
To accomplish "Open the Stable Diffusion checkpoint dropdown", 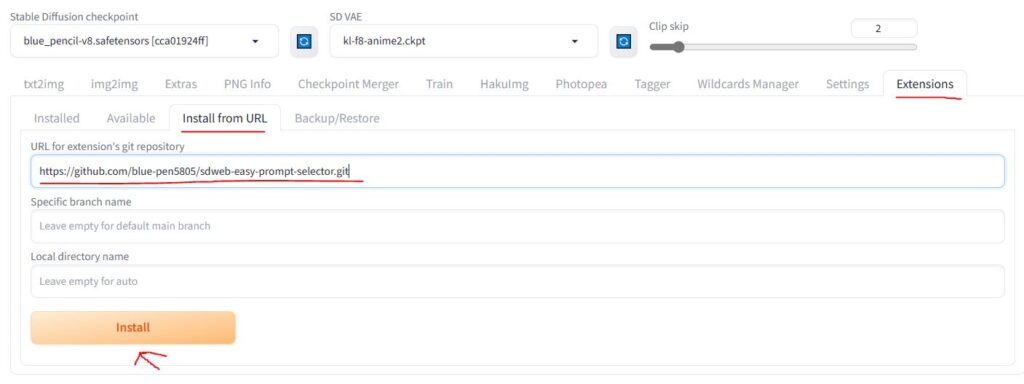I will pos(144,41).
